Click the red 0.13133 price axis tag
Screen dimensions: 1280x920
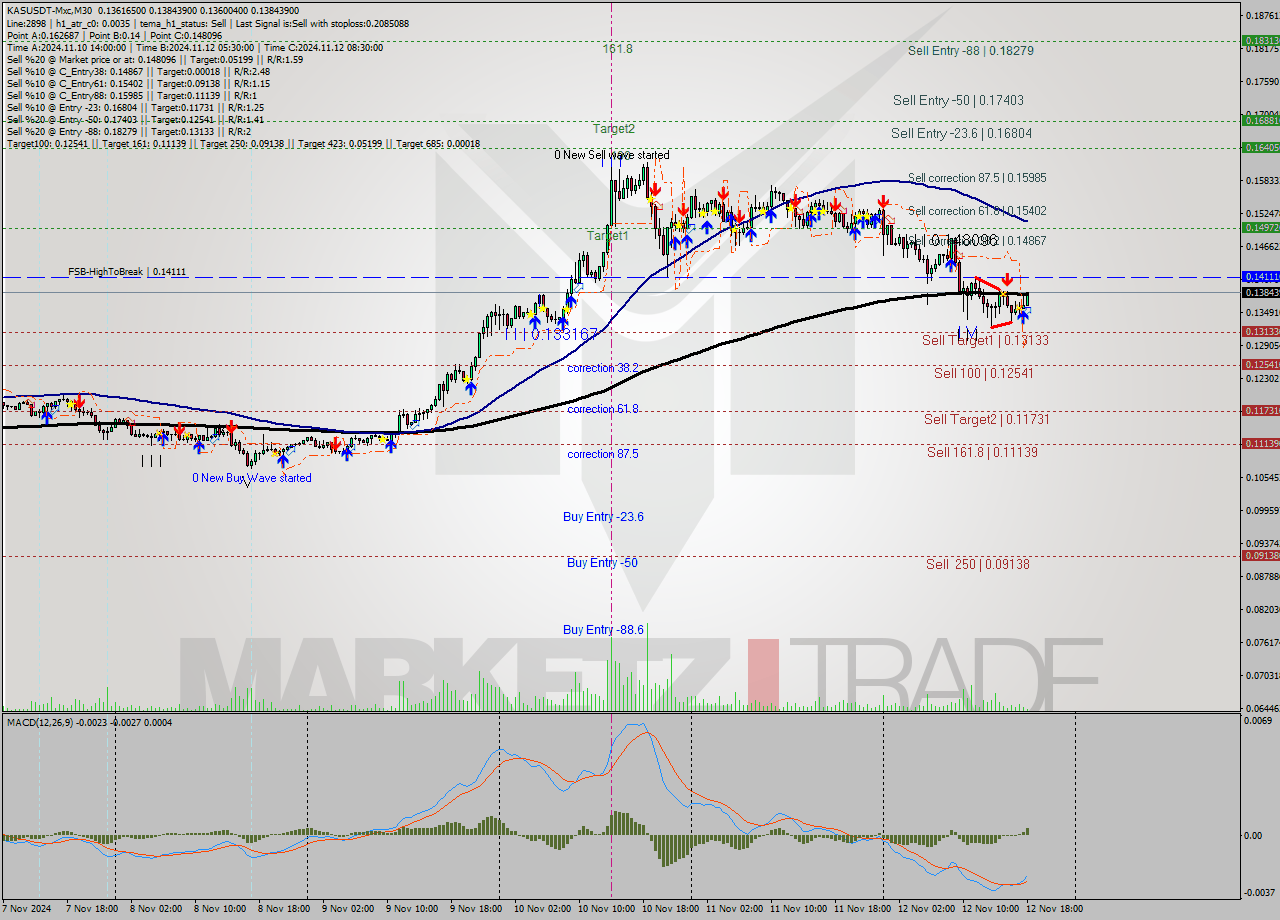point(1260,331)
